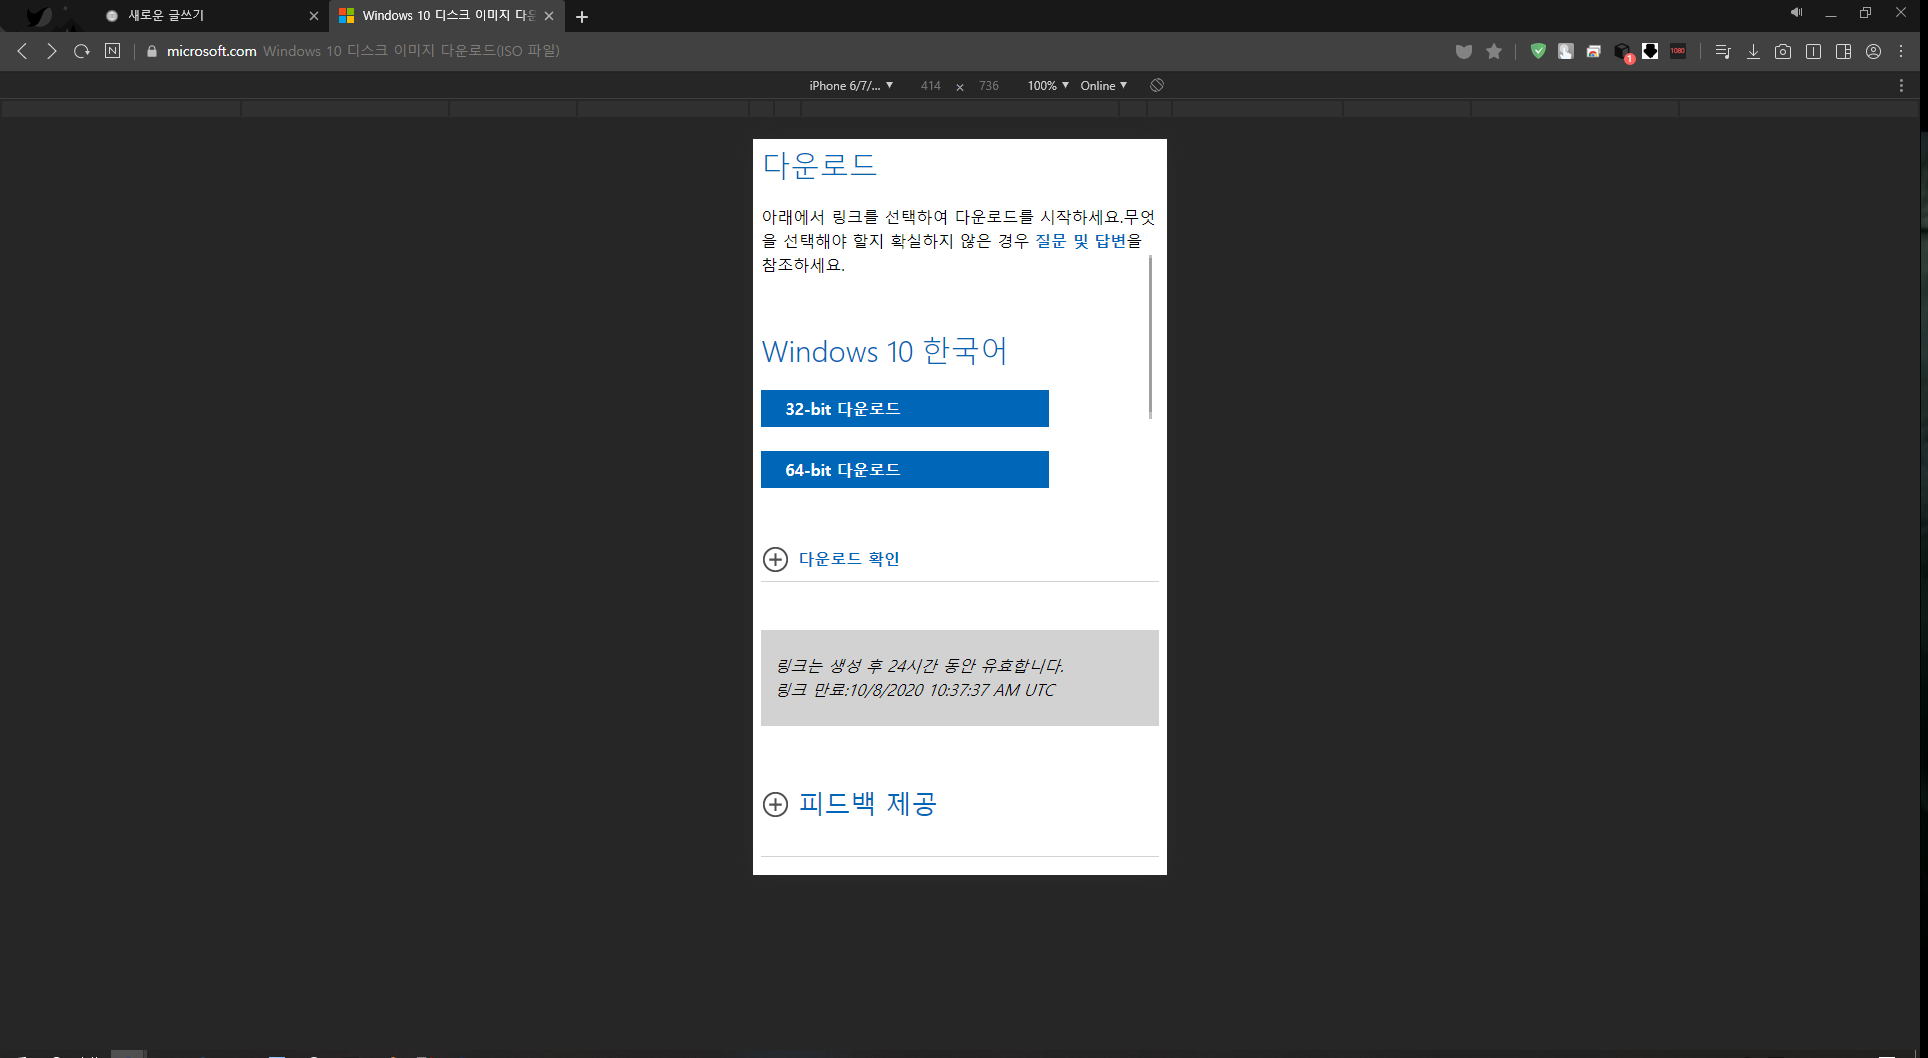Click the site security lock icon
1928x1058 pixels.
(152, 51)
